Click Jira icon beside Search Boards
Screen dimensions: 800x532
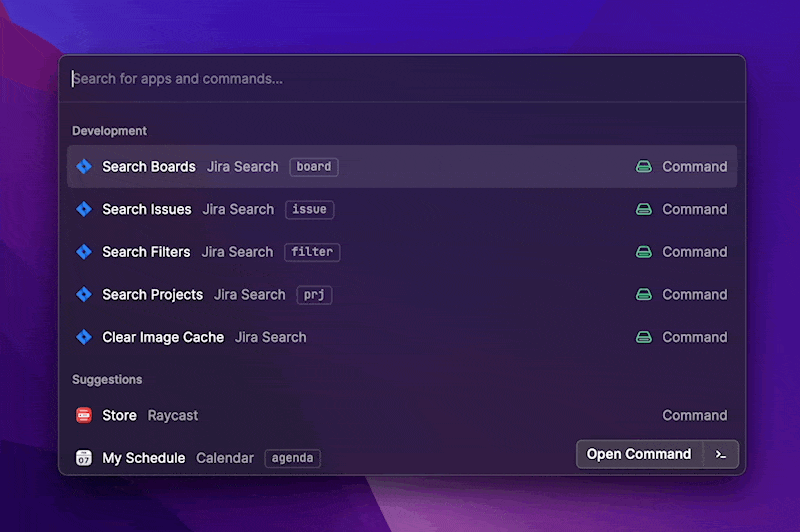click(84, 166)
